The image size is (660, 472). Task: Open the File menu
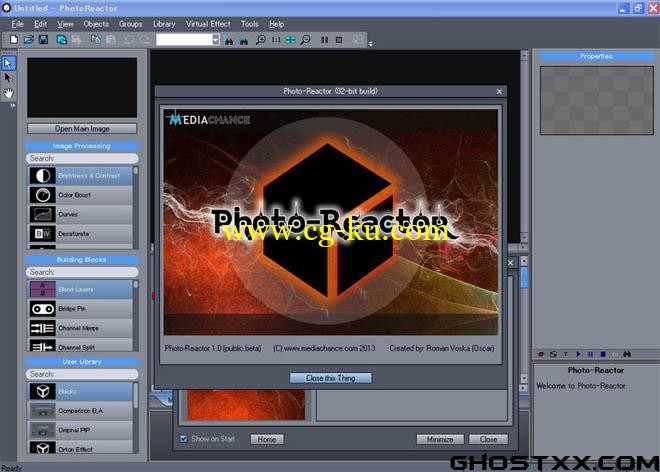coord(17,24)
